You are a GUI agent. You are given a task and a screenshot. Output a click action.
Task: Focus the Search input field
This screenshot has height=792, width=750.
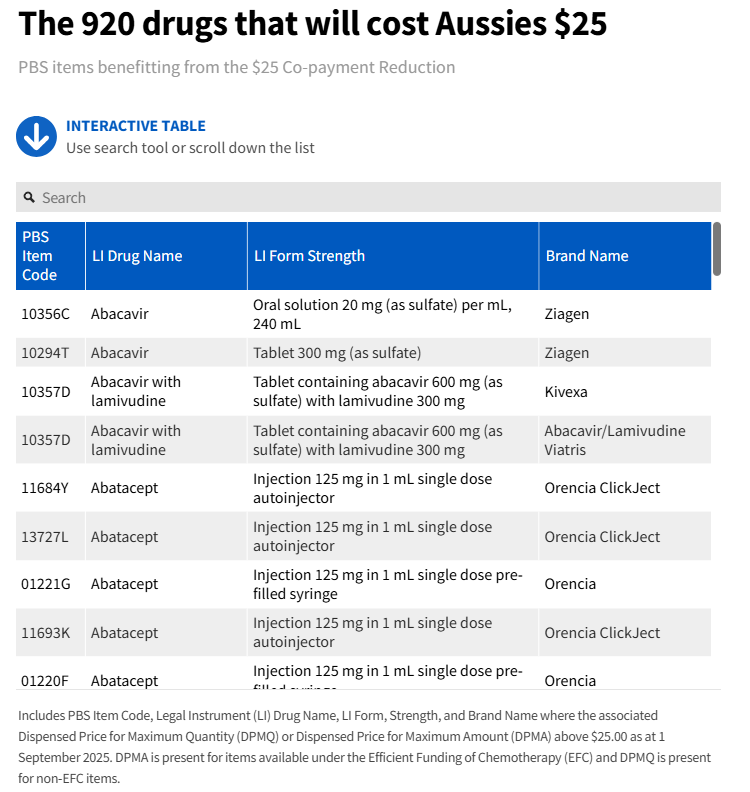pos(368,197)
